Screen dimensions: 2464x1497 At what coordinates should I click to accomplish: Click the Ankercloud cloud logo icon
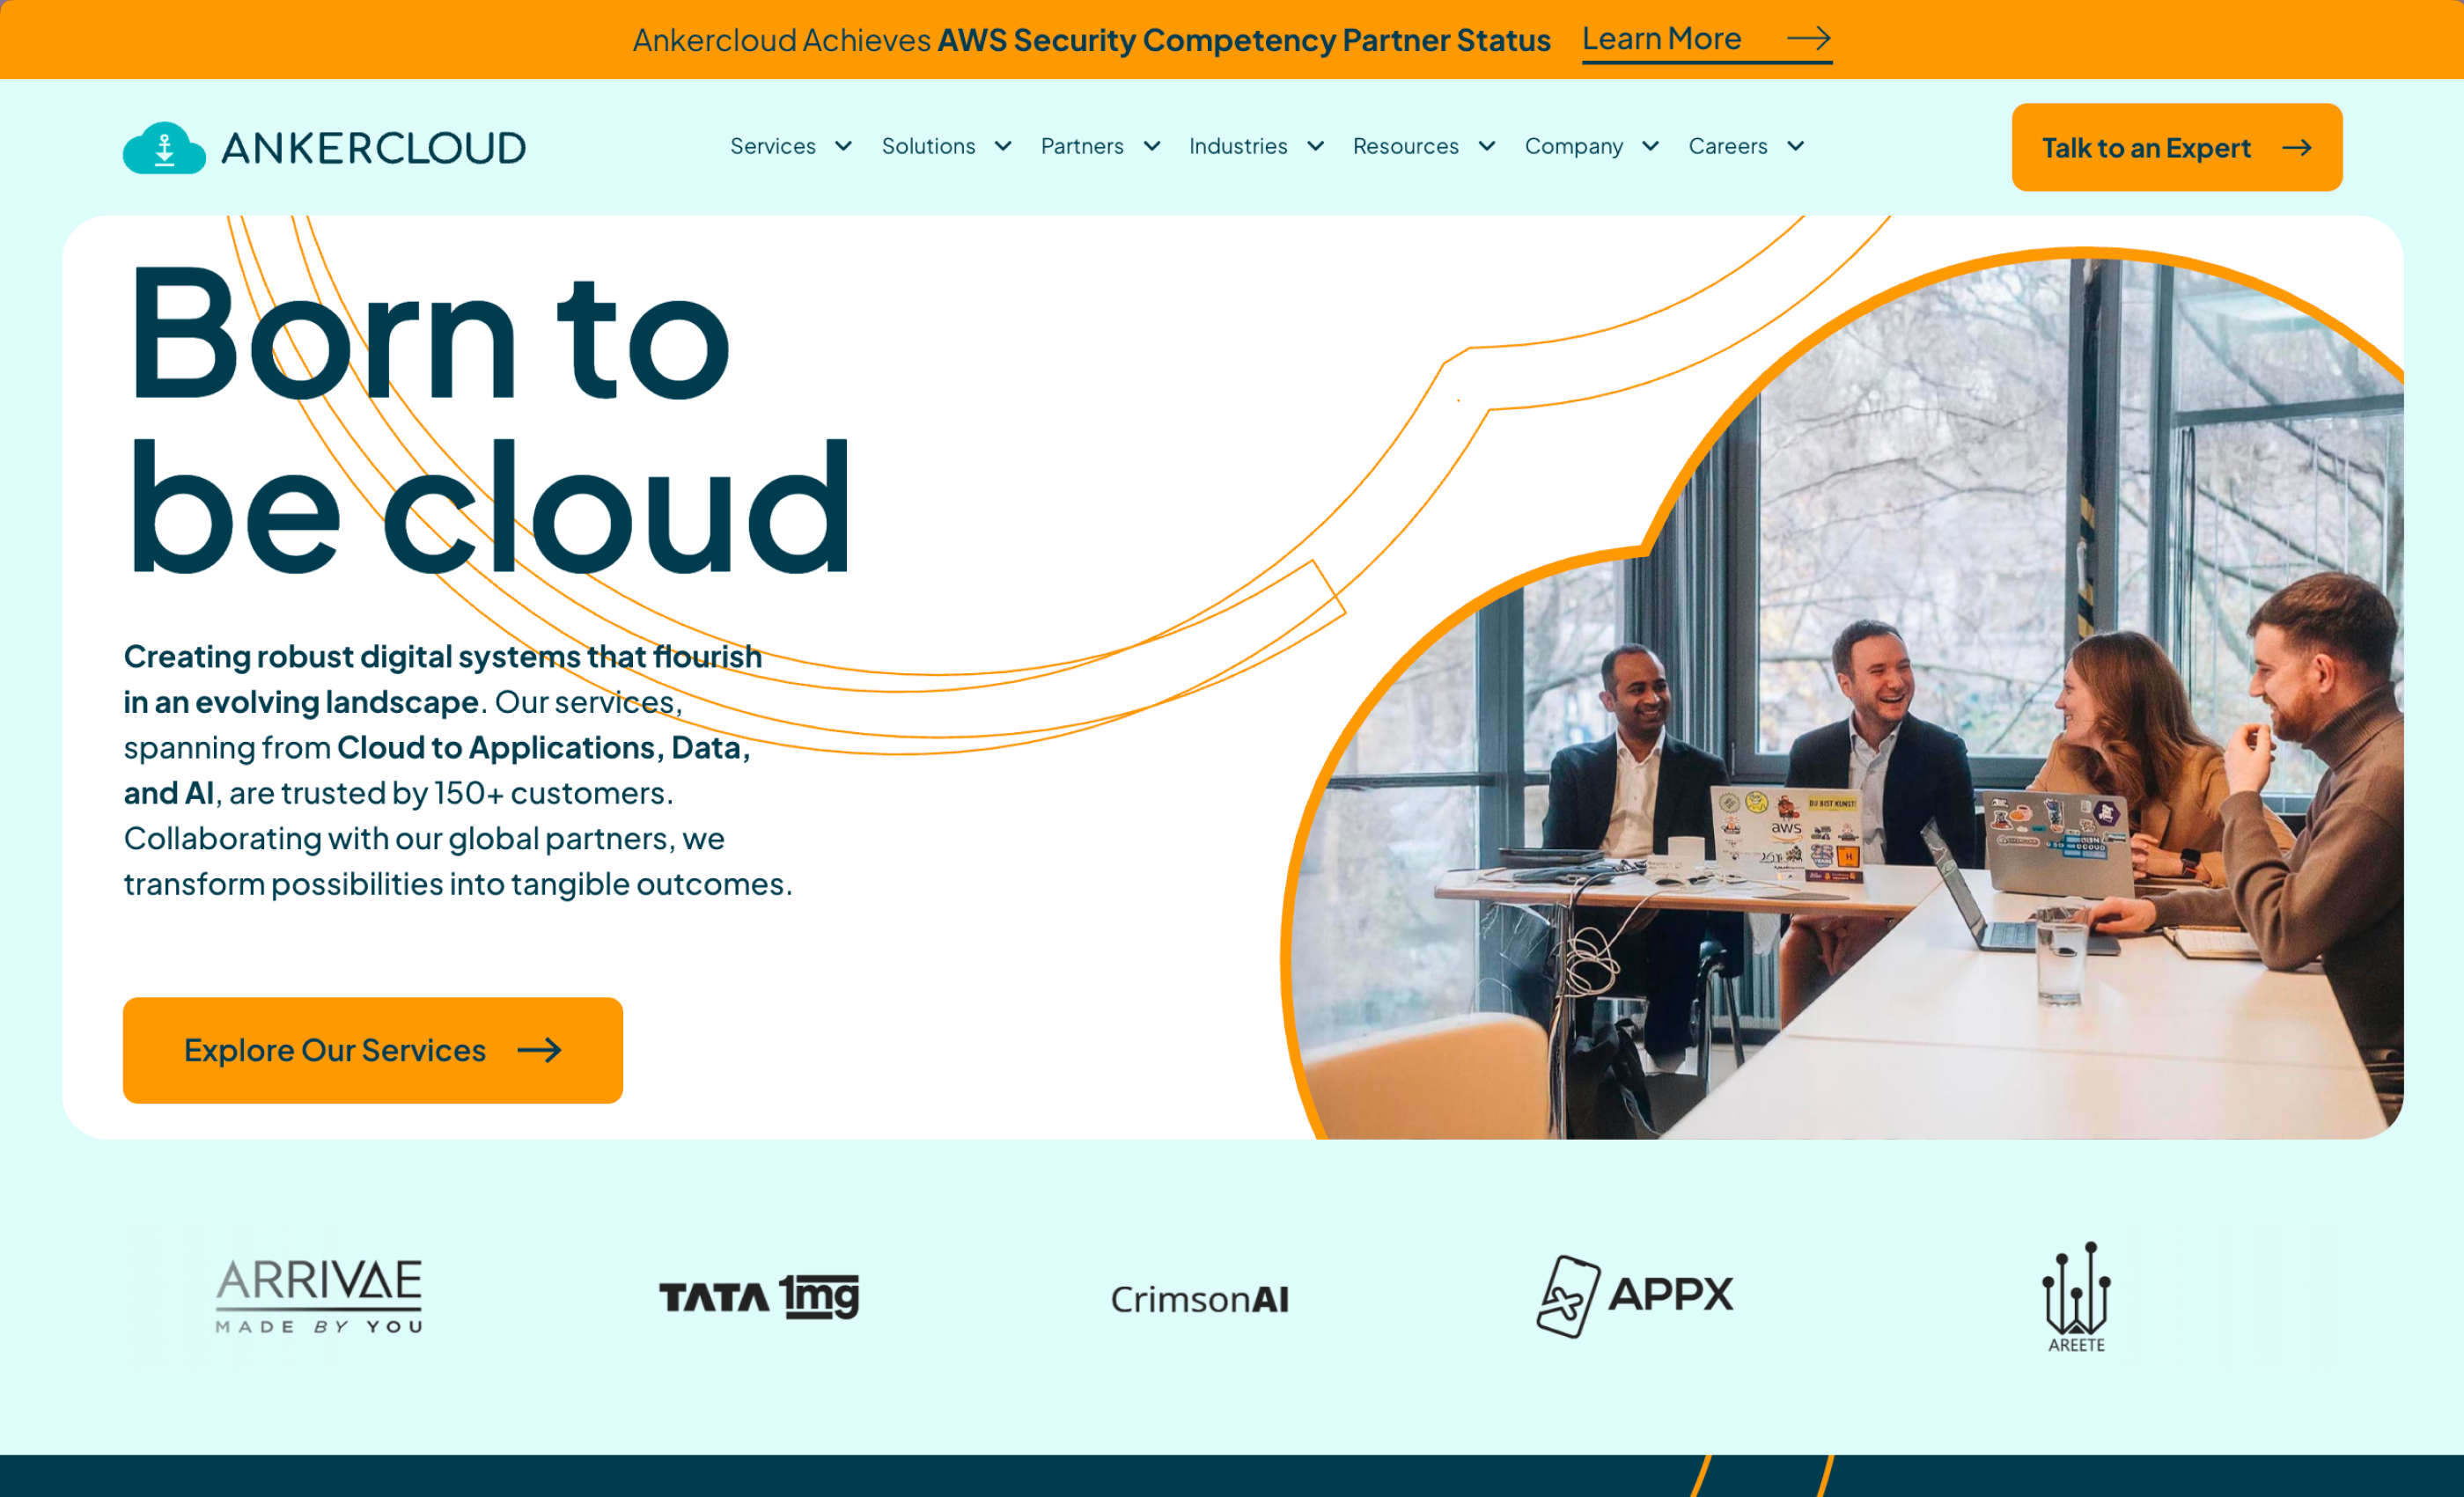pos(164,148)
